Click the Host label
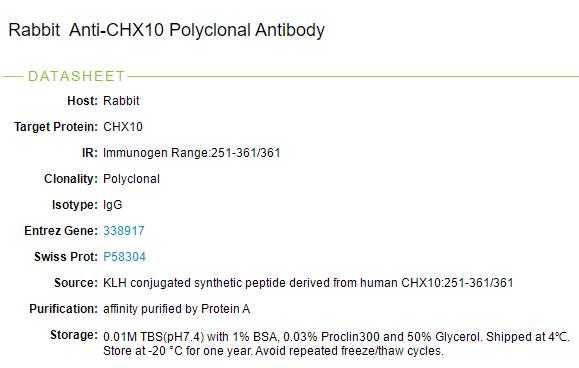The height and width of the screenshot is (368, 579). [82, 100]
